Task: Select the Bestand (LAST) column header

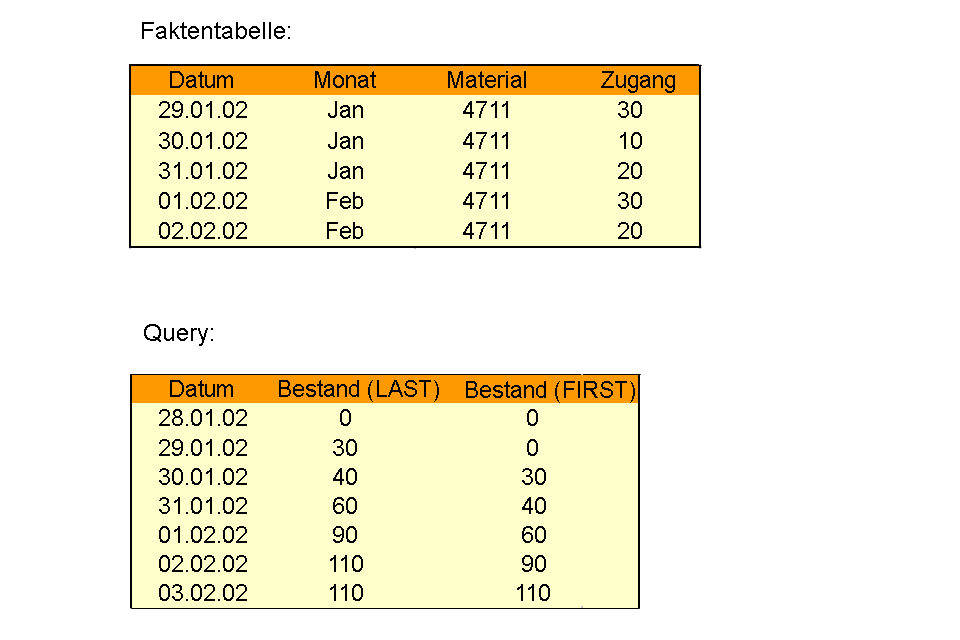Action: [x=359, y=389]
